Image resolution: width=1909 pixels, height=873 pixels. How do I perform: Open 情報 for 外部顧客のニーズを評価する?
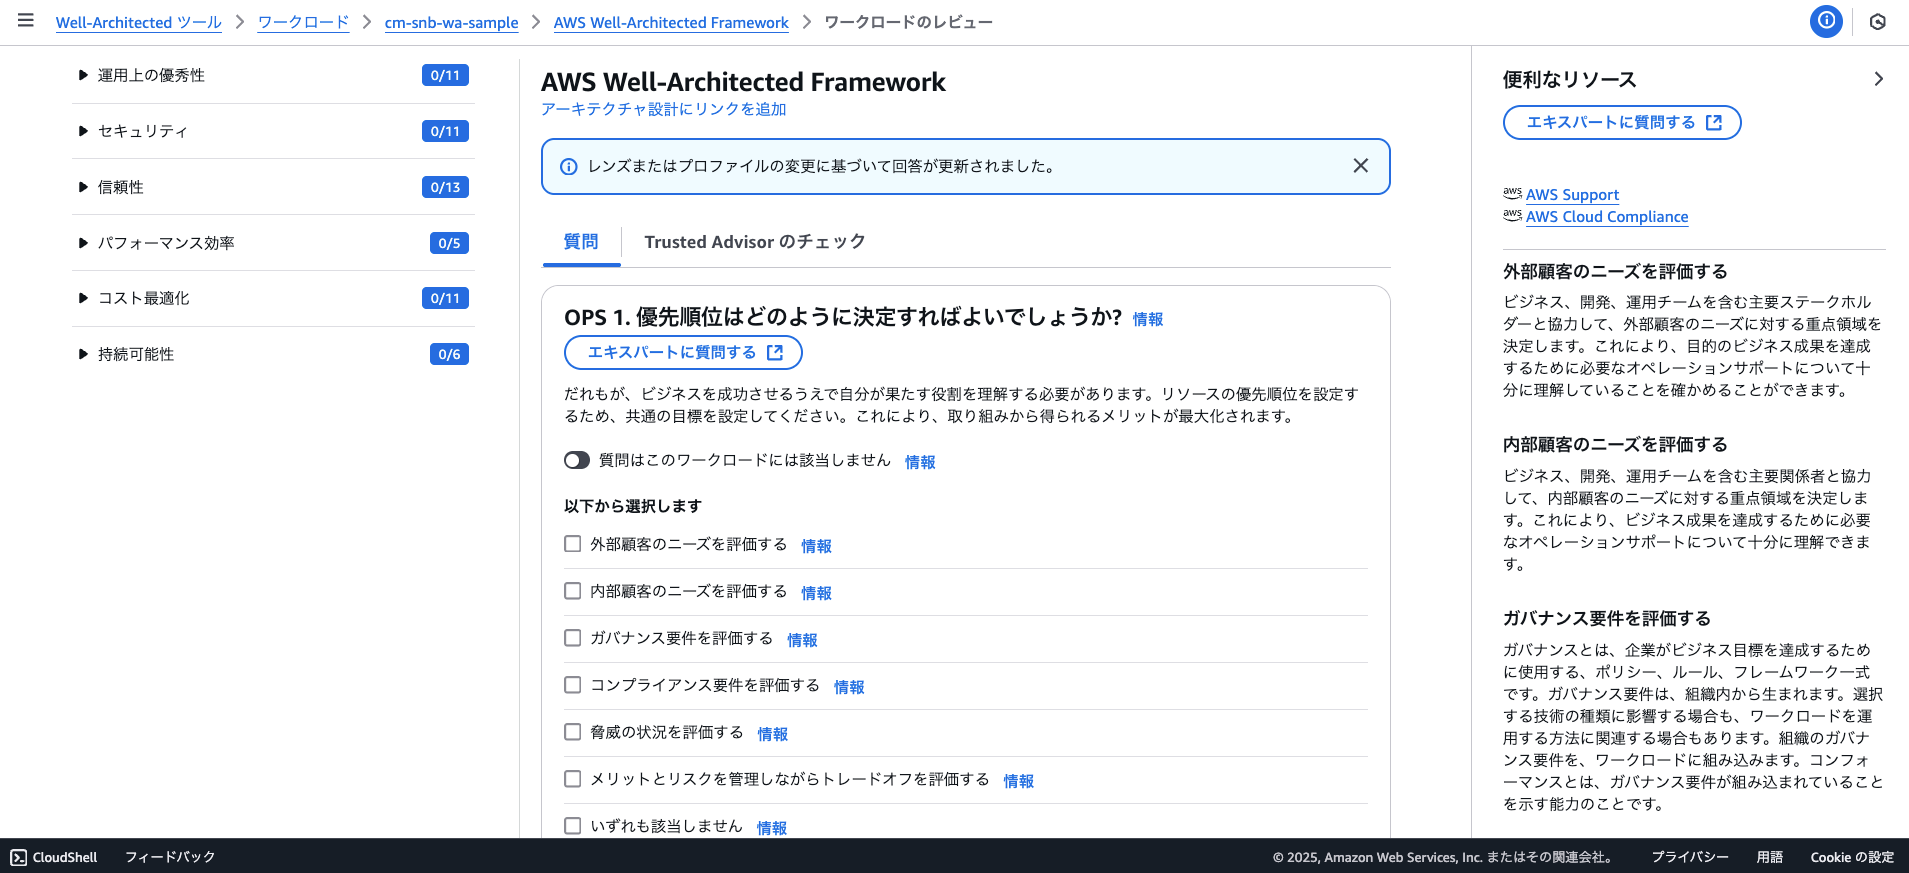[816, 546]
